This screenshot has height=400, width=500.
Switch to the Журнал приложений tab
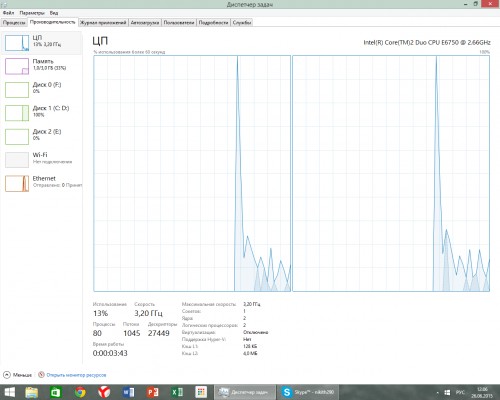tap(103, 23)
